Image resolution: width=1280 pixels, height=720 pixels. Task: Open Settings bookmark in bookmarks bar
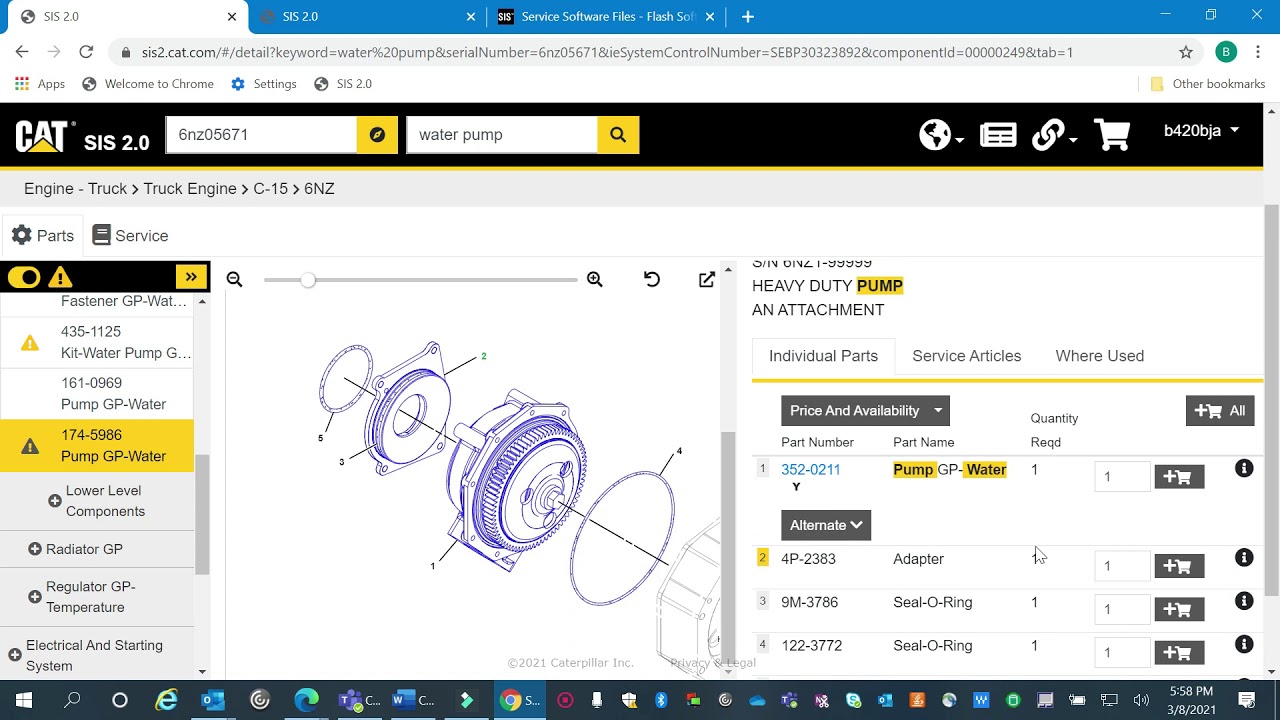[264, 84]
